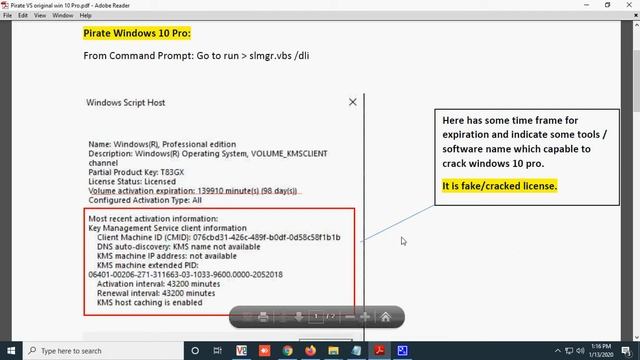Viewport: 640px width, 360px height.
Task: Open the V2 app on taskbar
Action: (242, 351)
